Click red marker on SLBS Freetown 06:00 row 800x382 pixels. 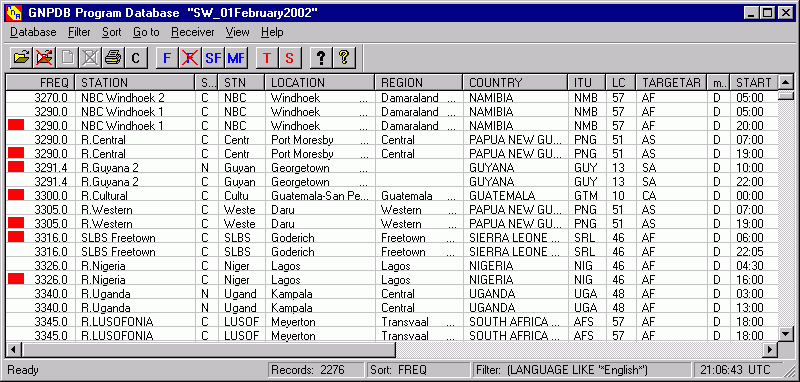(x=16, y=237)
